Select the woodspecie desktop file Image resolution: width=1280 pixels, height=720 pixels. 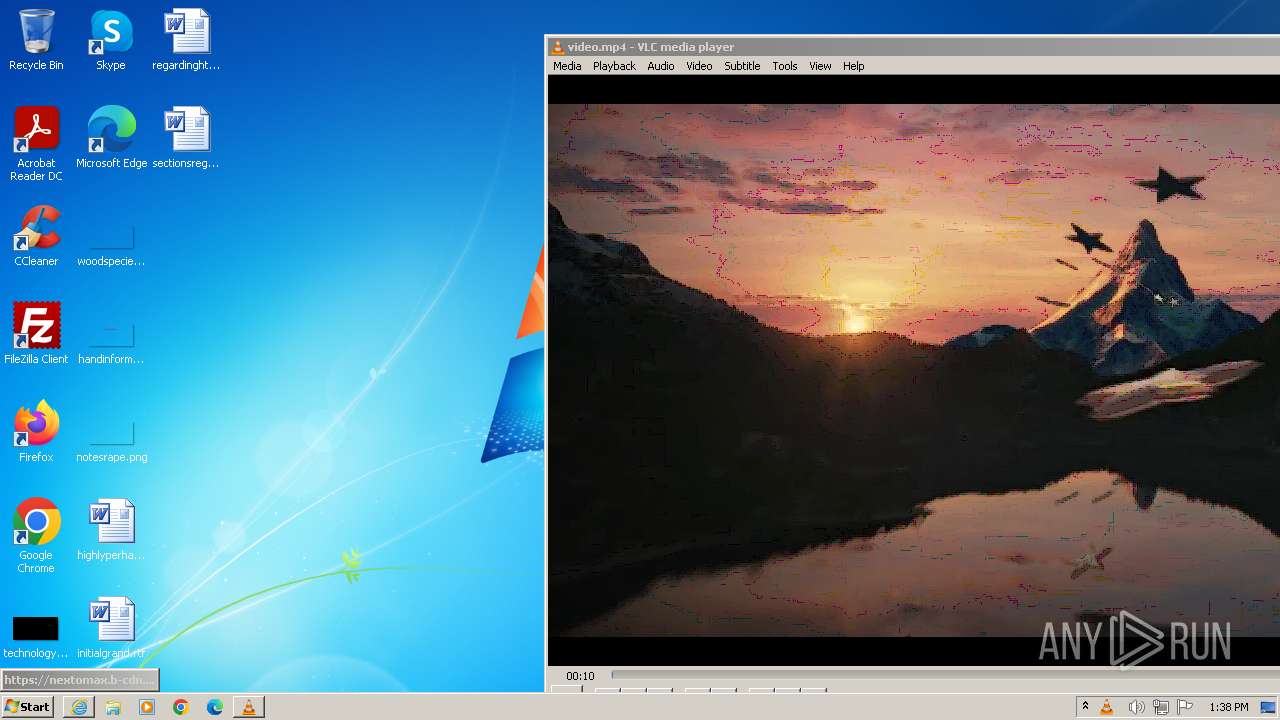111,246
